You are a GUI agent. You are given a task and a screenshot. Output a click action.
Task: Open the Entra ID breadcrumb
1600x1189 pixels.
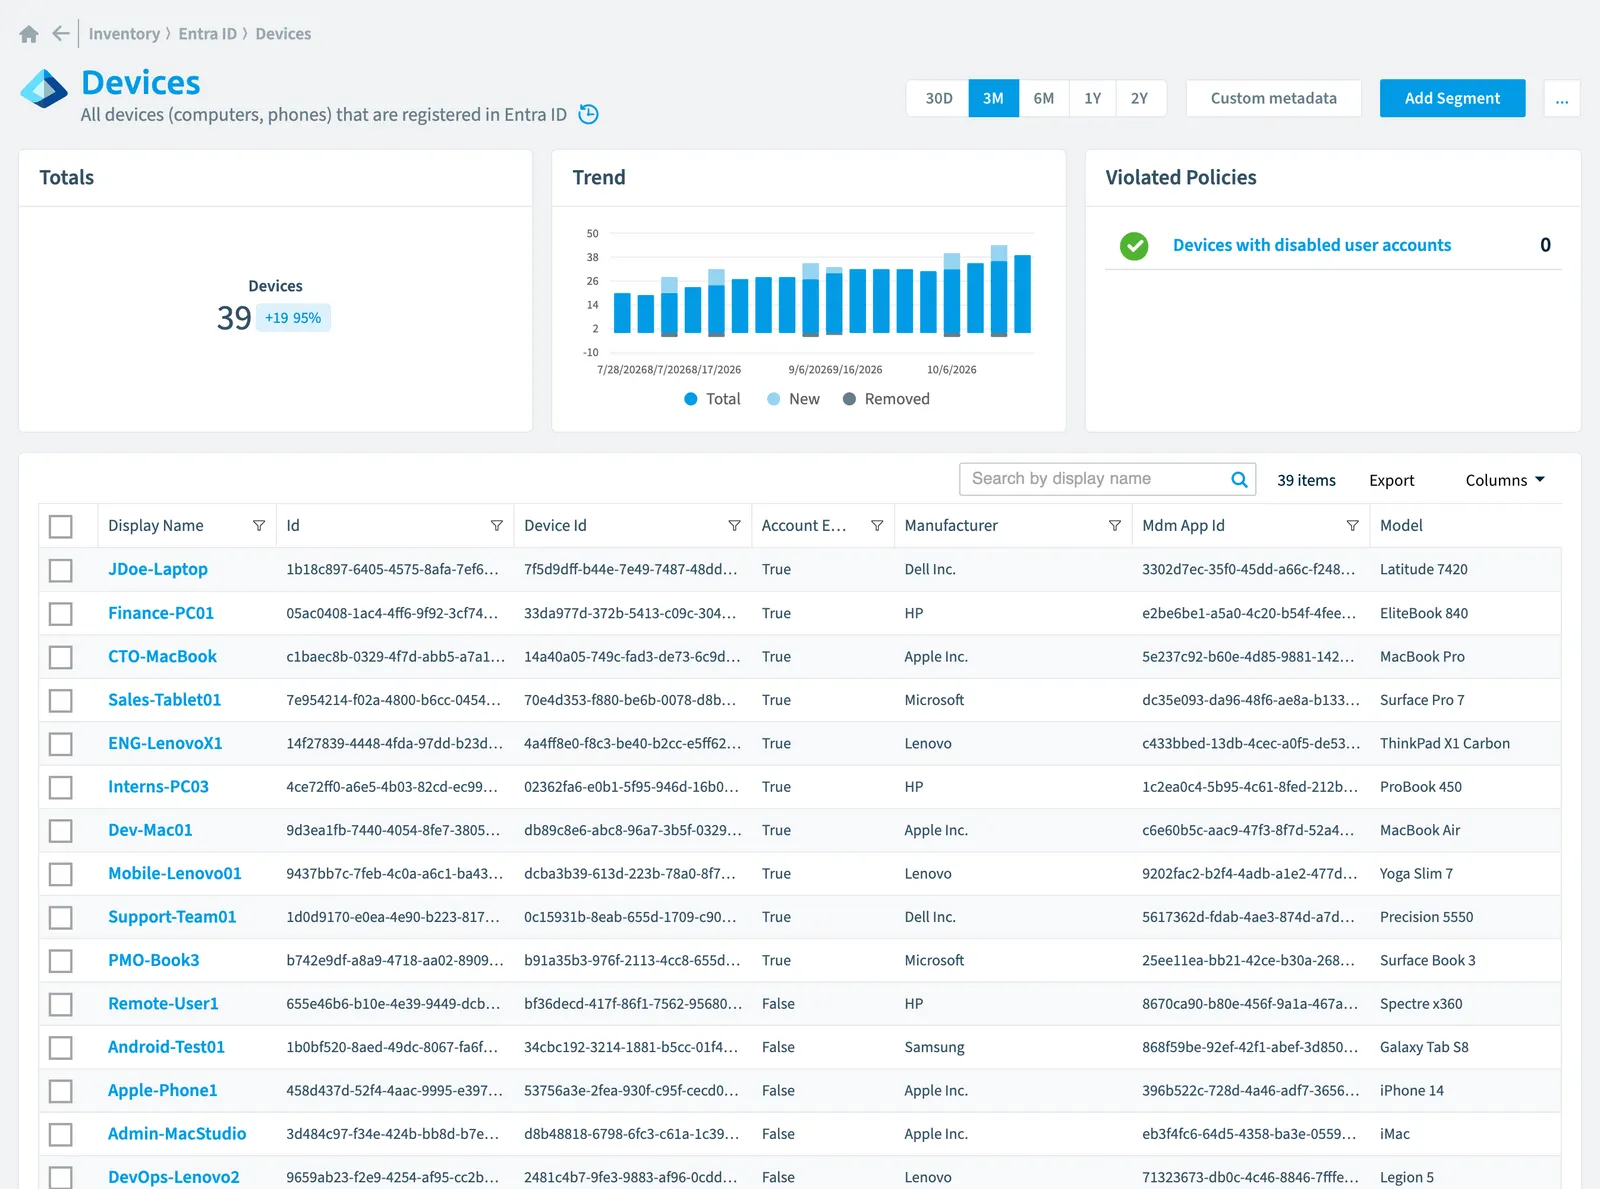[208, 34]
